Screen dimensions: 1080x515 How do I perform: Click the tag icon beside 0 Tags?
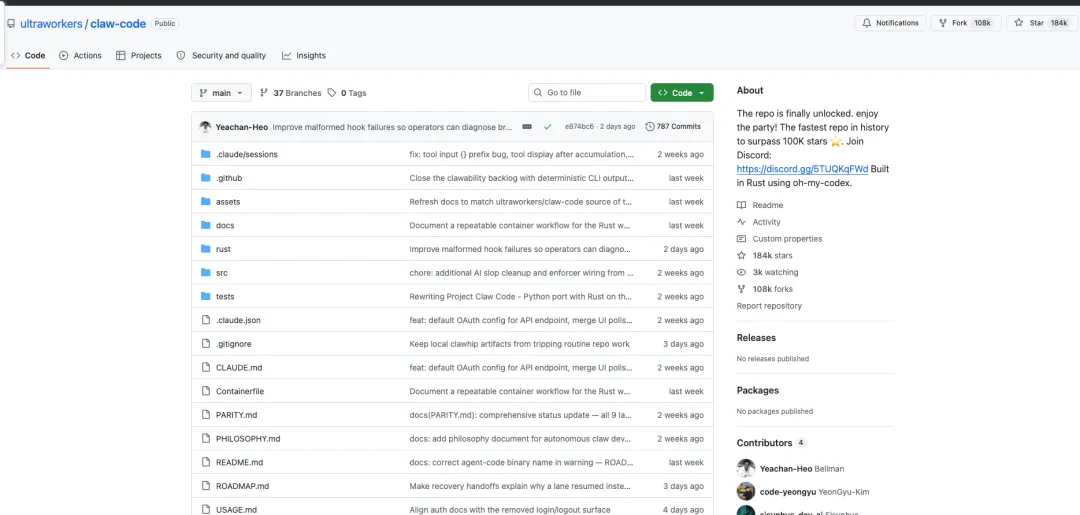click(x=332, y=93)
